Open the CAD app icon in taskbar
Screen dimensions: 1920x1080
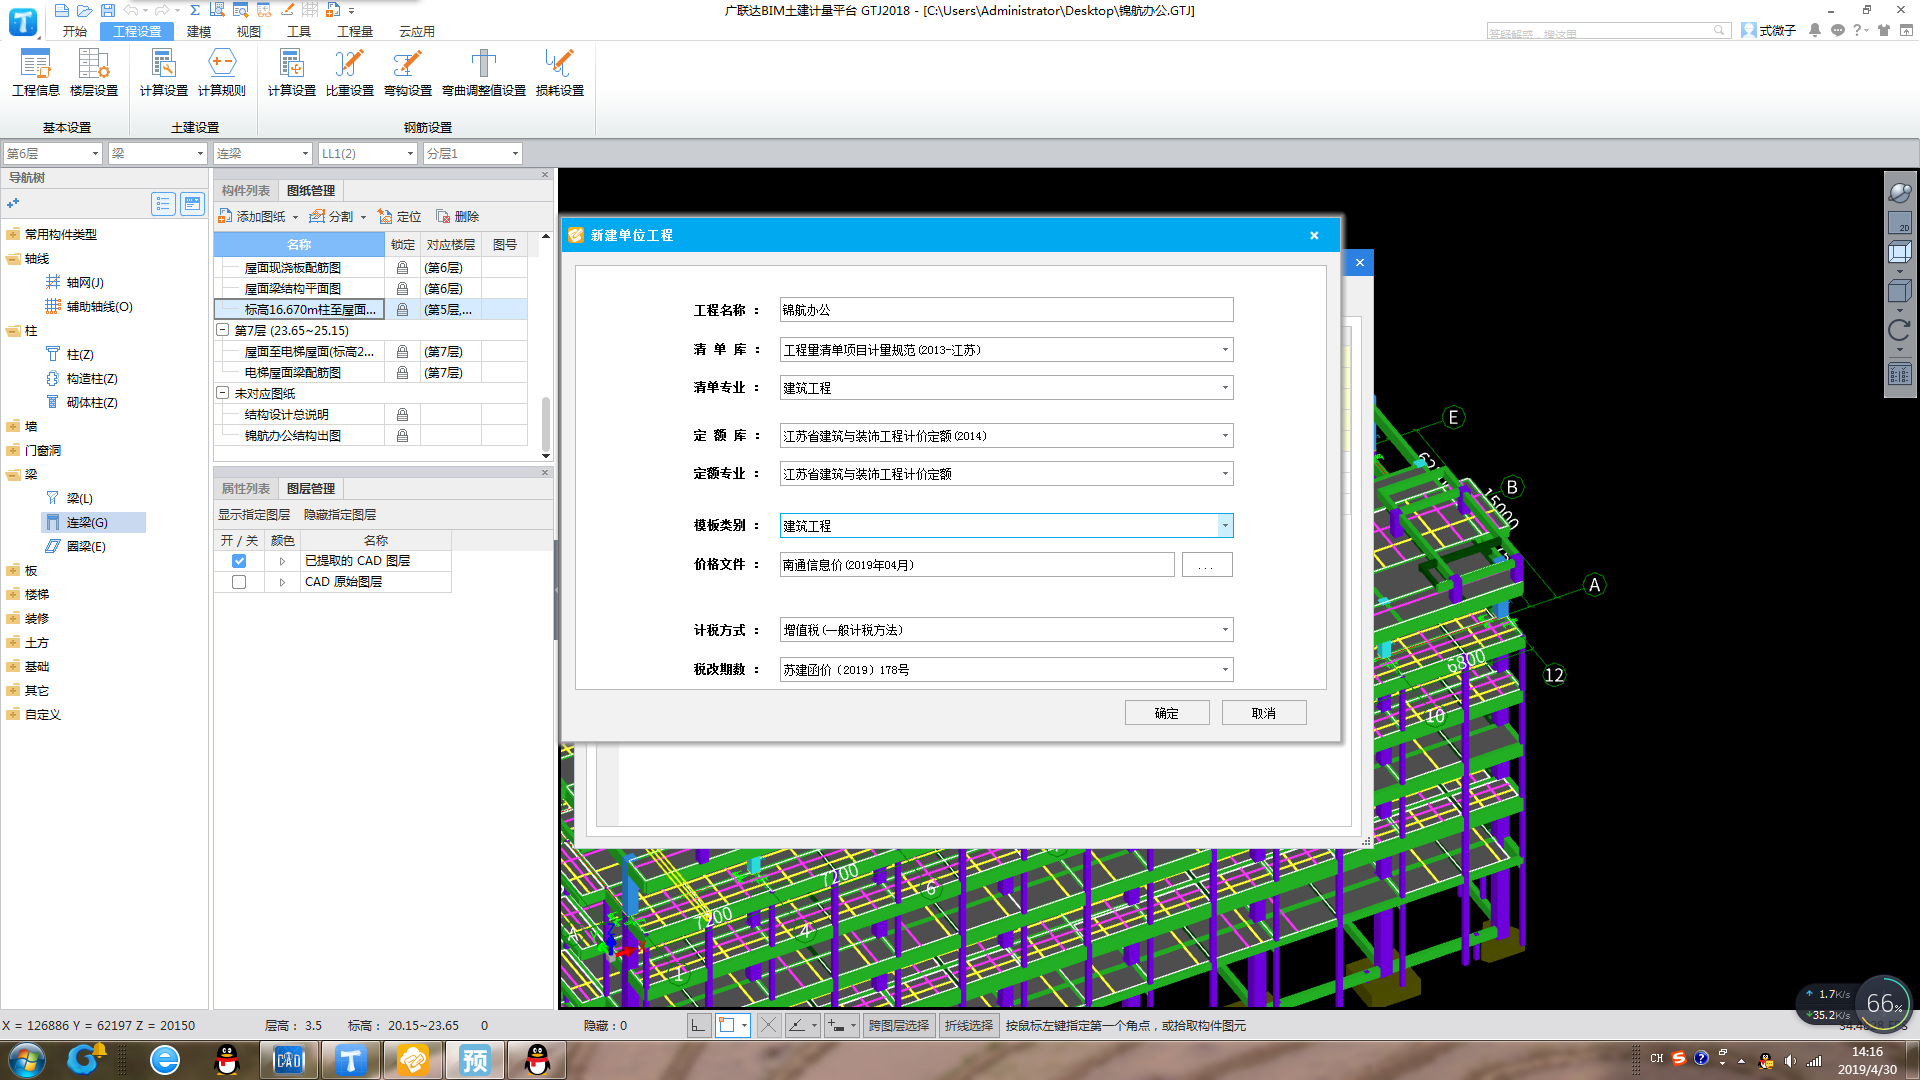(288, 1060)
